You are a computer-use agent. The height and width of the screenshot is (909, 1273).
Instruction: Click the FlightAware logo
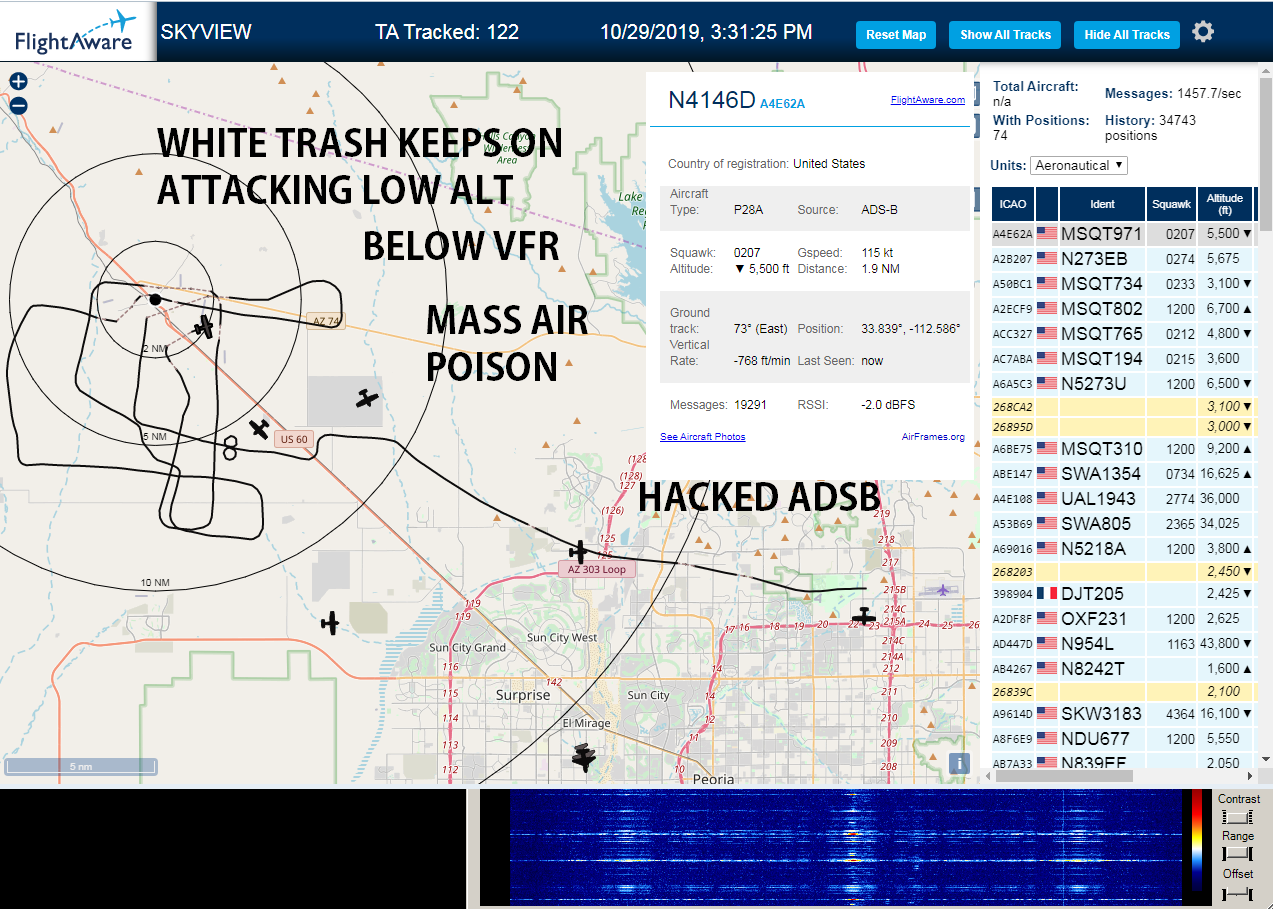pos(77,32)
